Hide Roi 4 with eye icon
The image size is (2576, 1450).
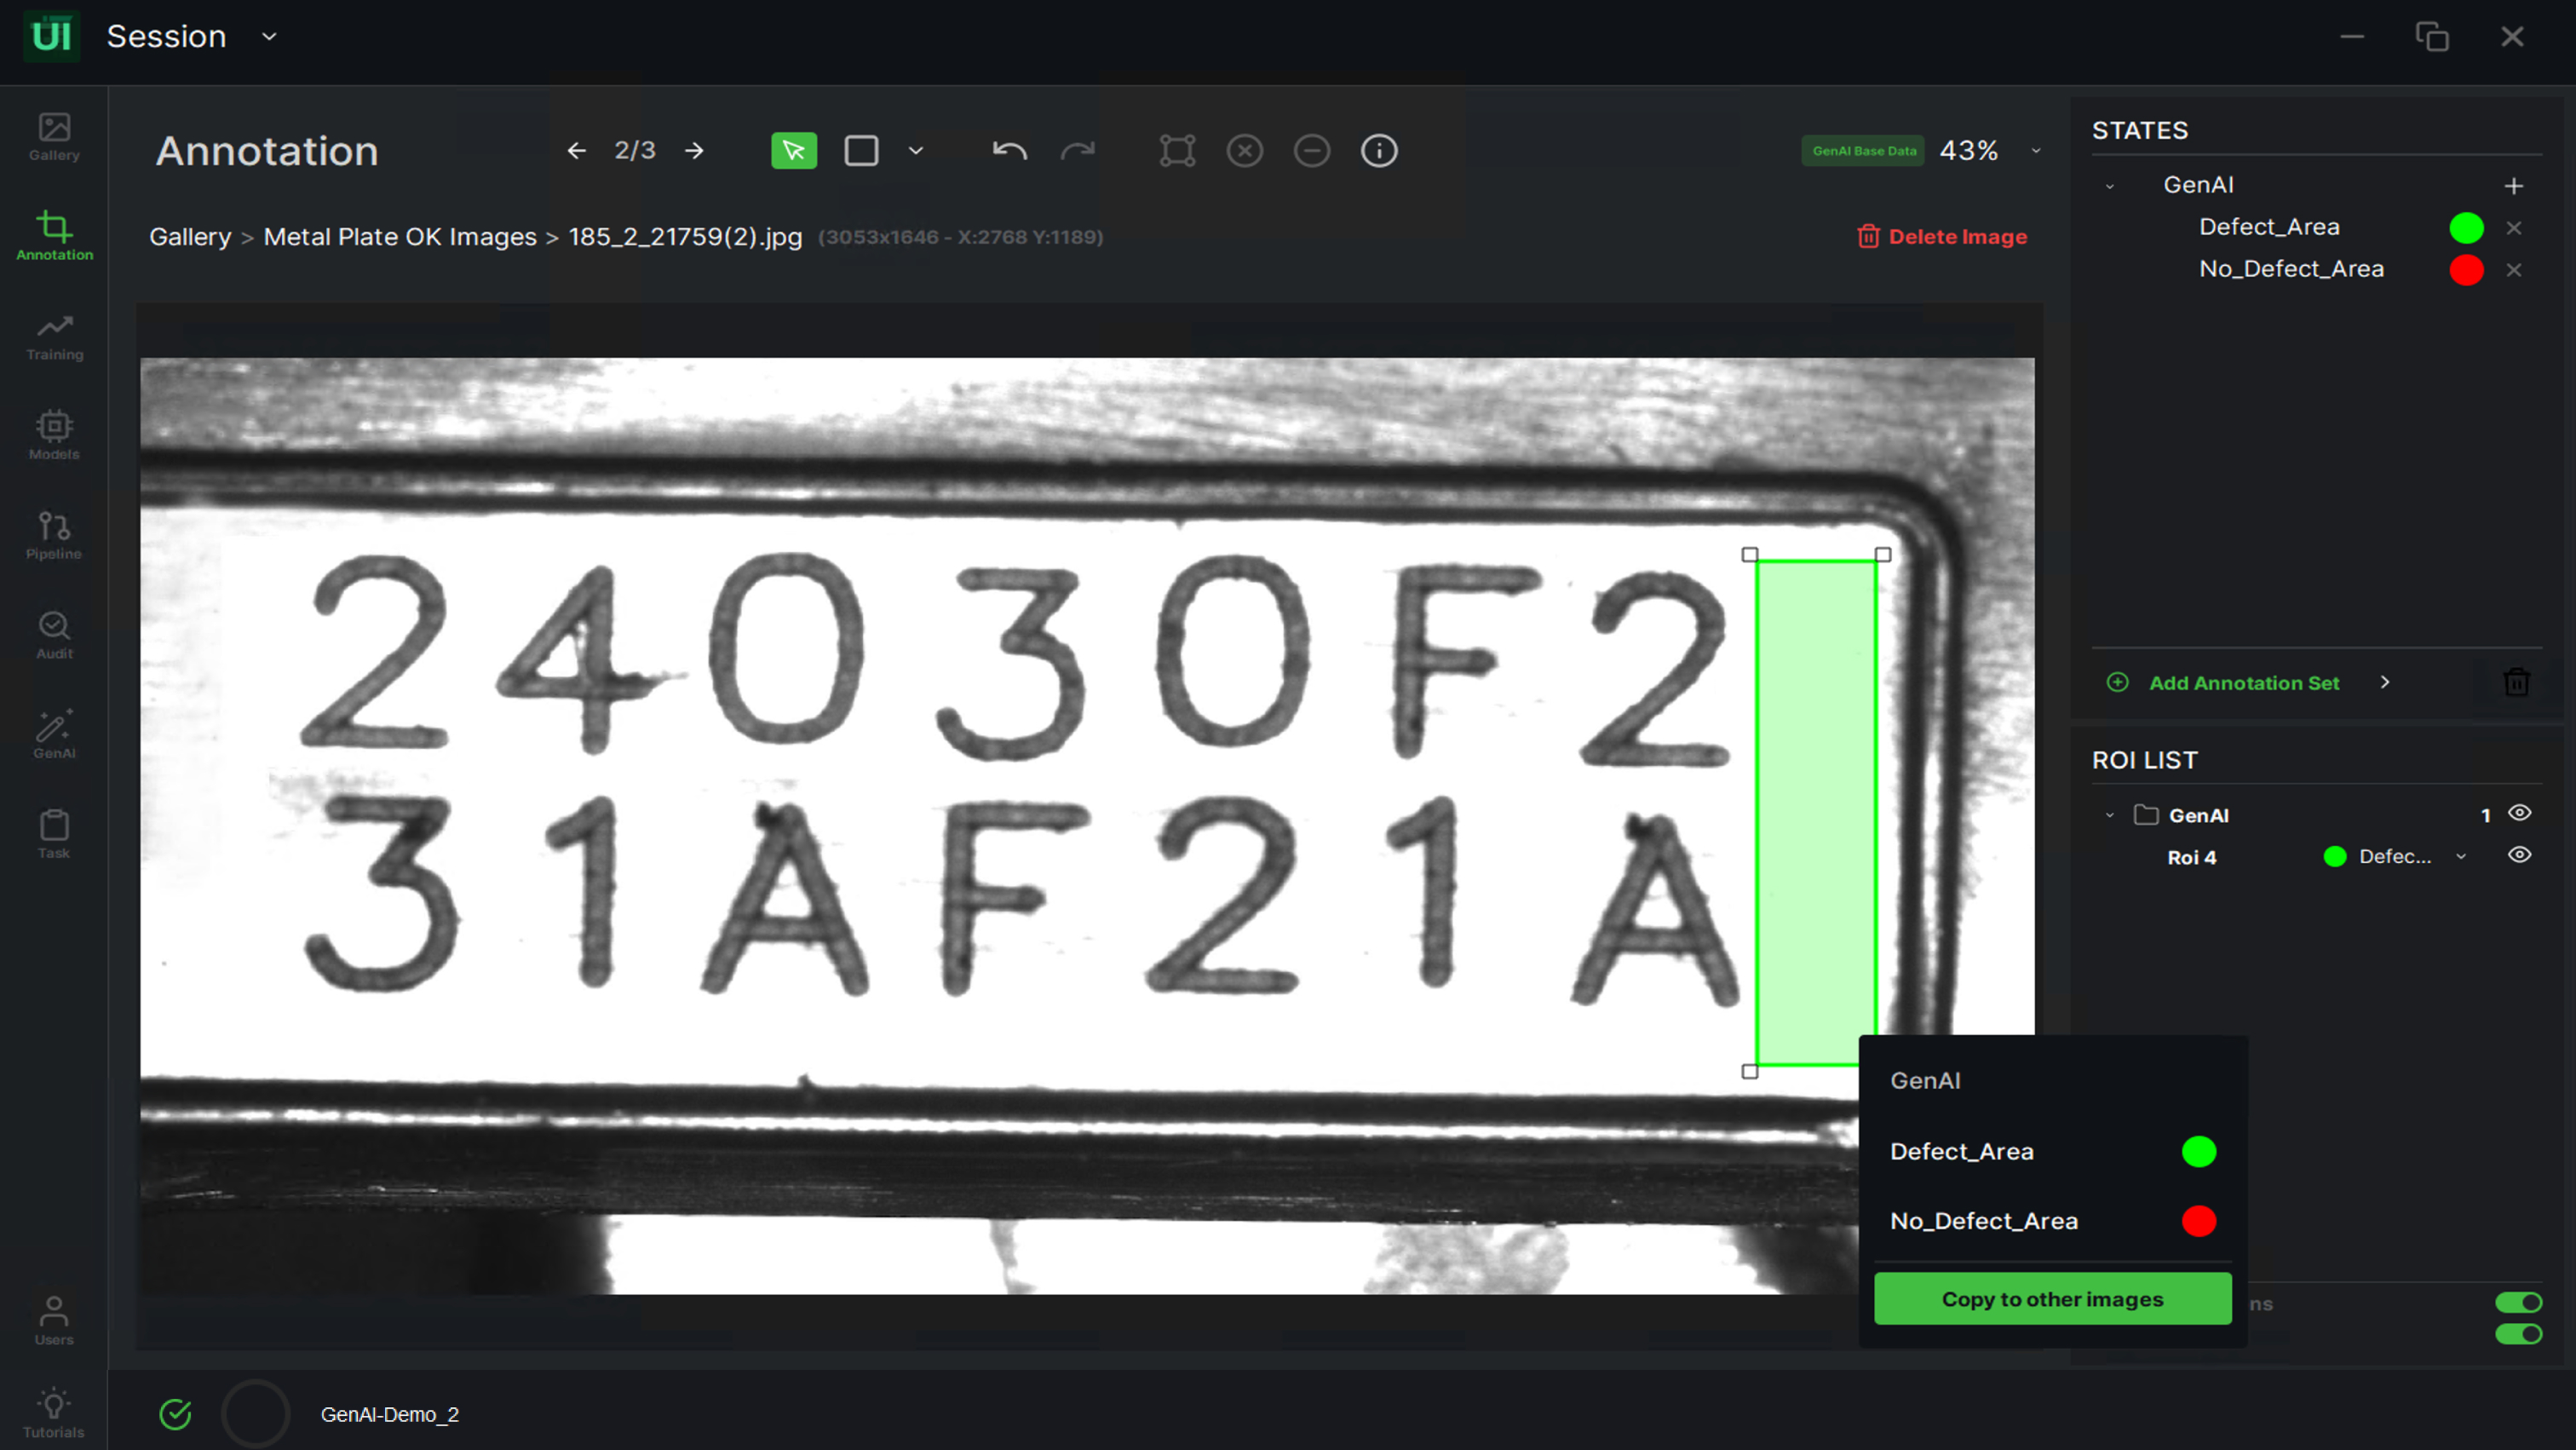point(2518,855)
